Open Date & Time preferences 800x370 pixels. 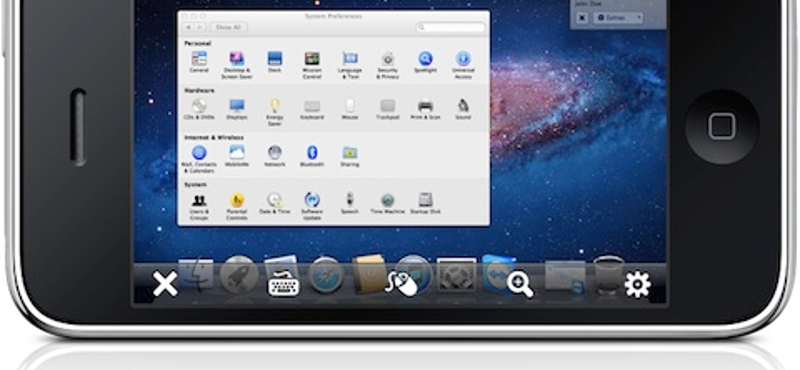(x=274, y=203)
